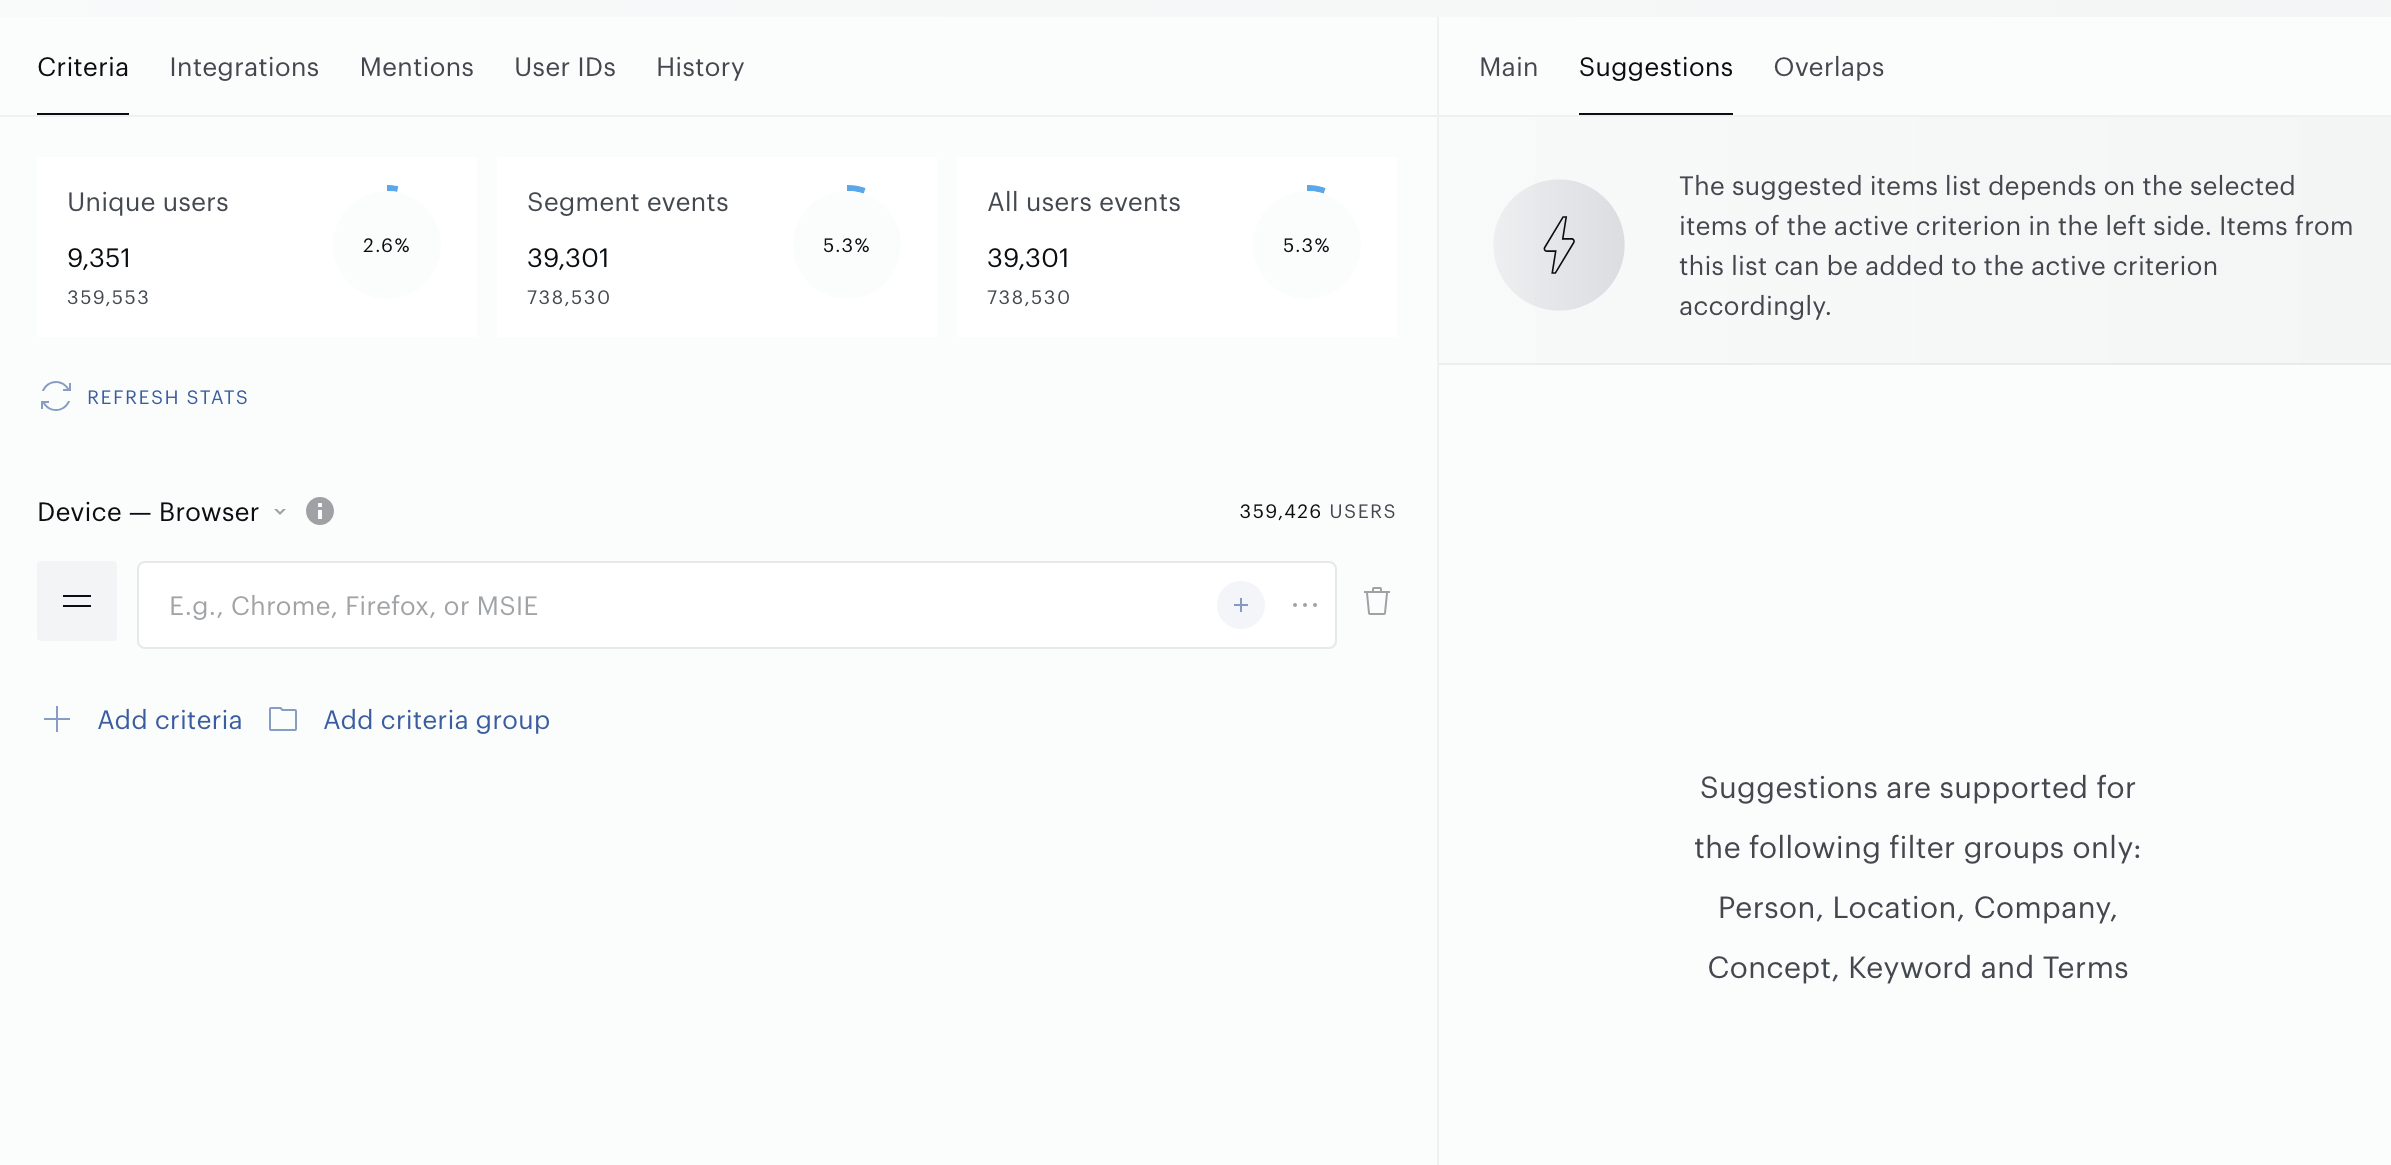This screenshot has height=1165, width=2391.
Task: Click the lightning bolt suggestions icon
Action: [1558, 245]
